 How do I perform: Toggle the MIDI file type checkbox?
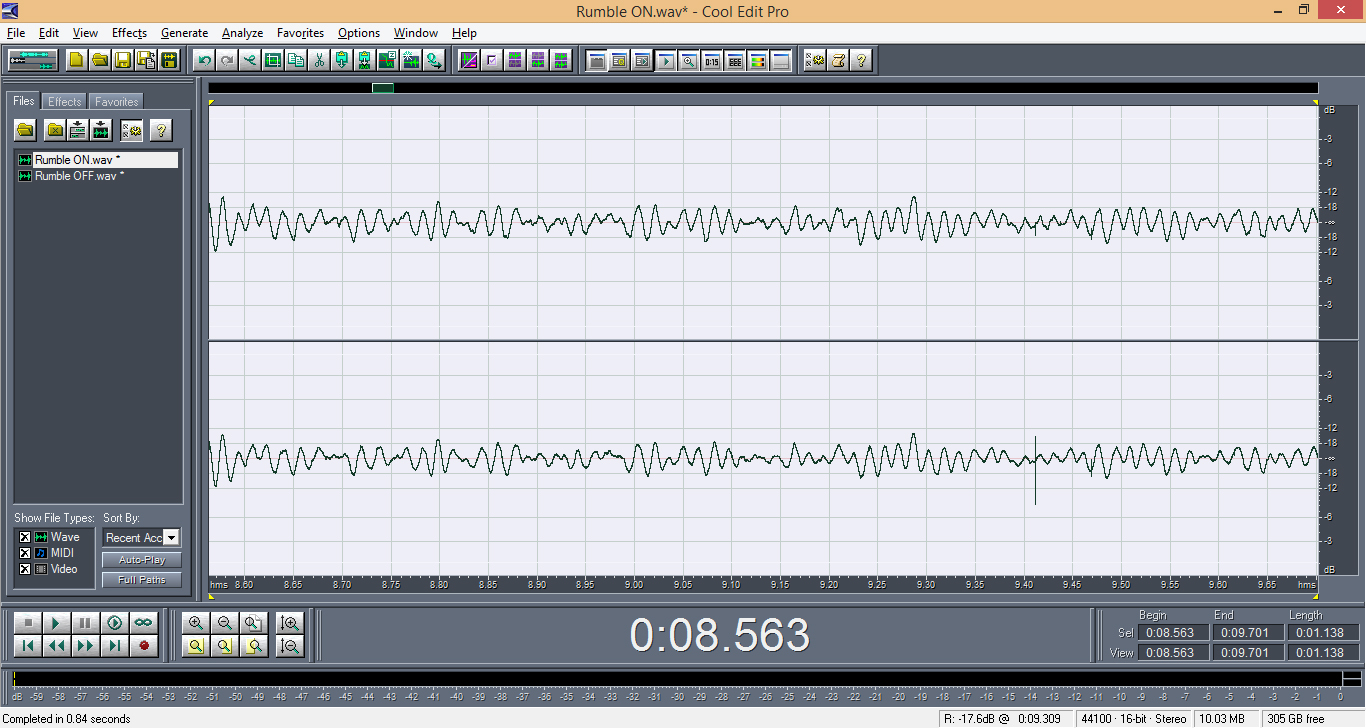click(x=25, y=553)
